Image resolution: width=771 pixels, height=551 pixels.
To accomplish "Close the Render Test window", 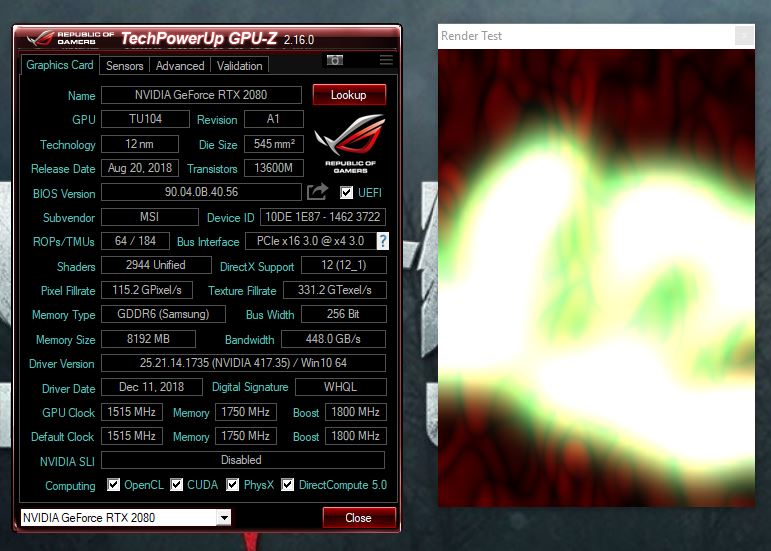I will tap(744, 36).
